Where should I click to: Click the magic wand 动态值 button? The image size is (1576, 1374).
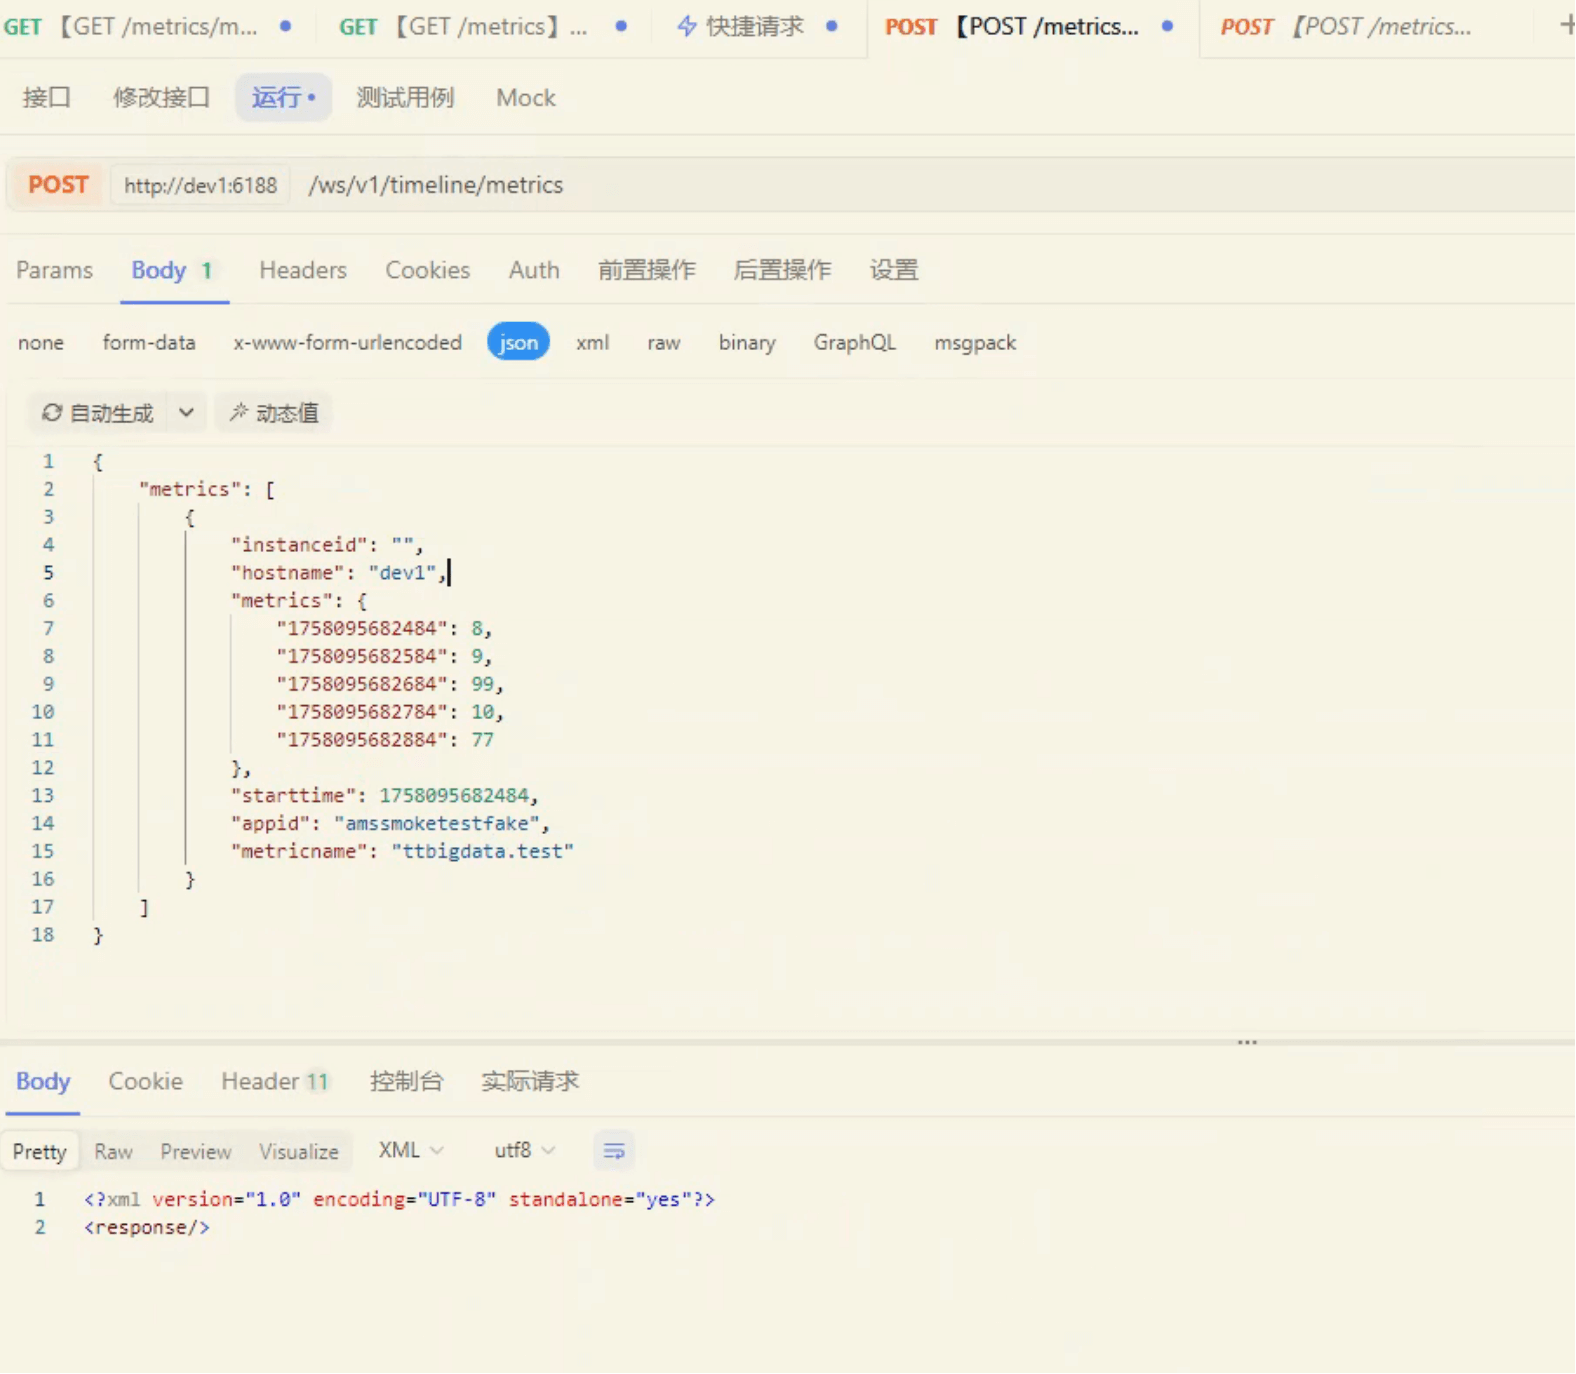(x=274, y=413)
